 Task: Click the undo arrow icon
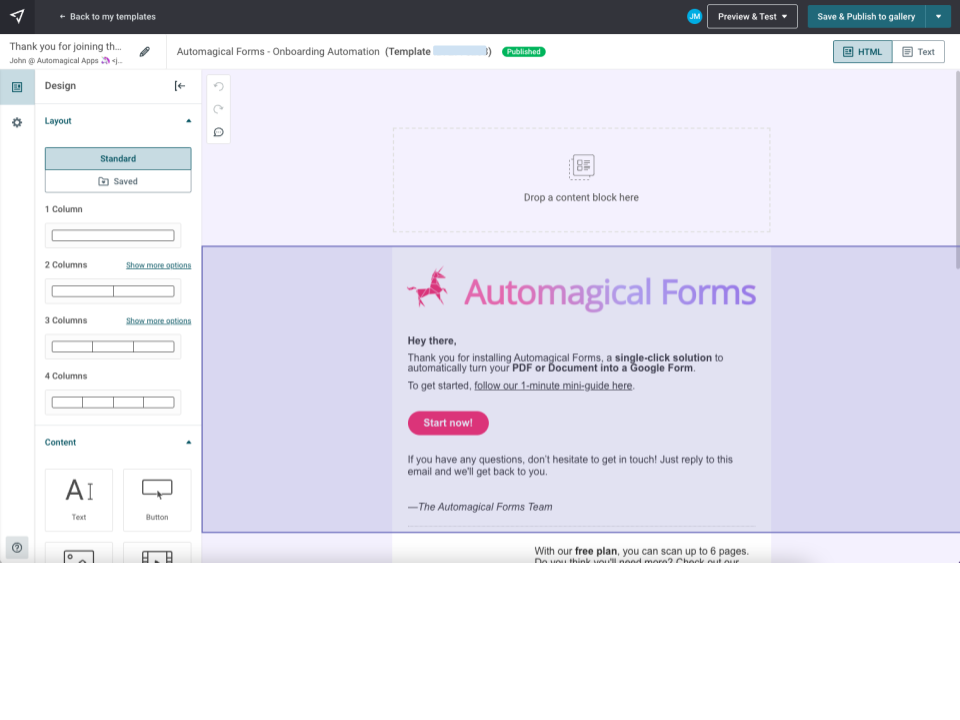click(x=219, y=86)
